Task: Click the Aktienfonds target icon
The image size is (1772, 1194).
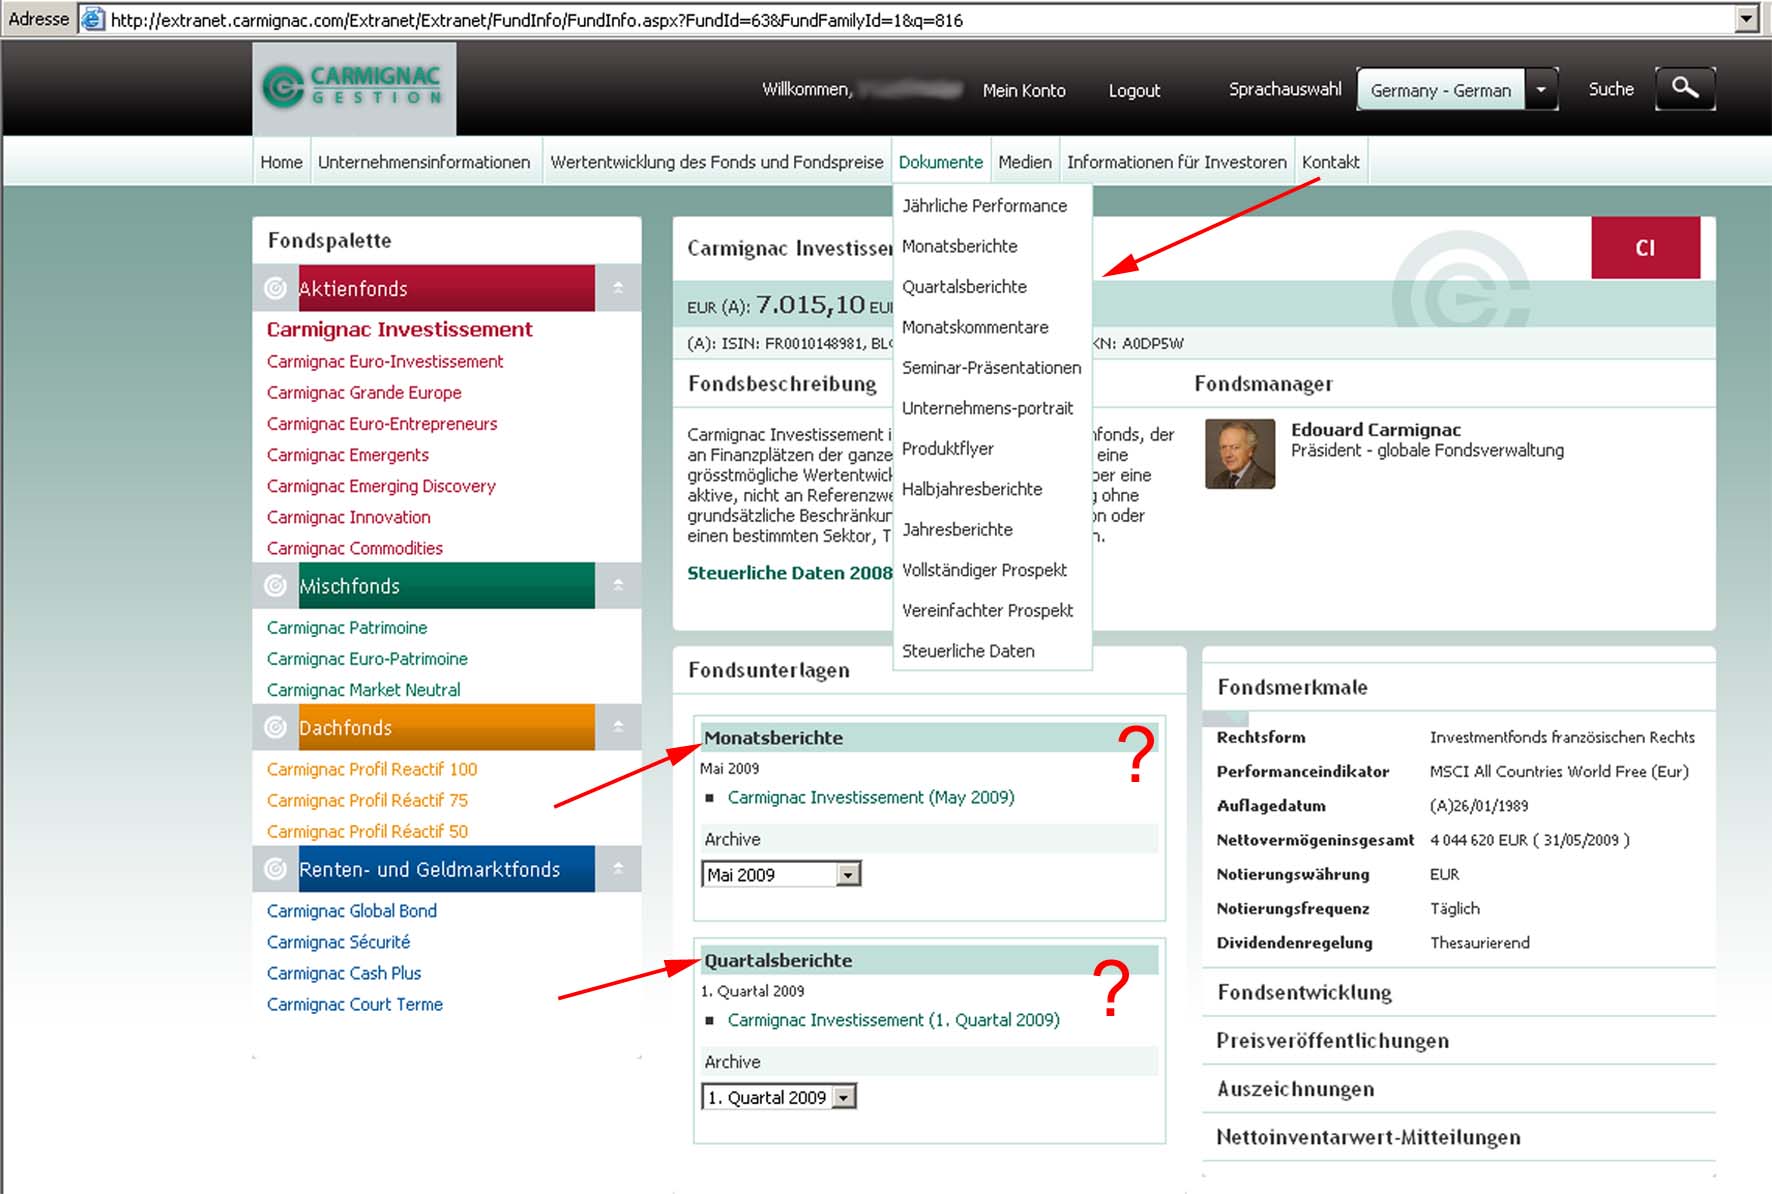Action: point(275,288)
